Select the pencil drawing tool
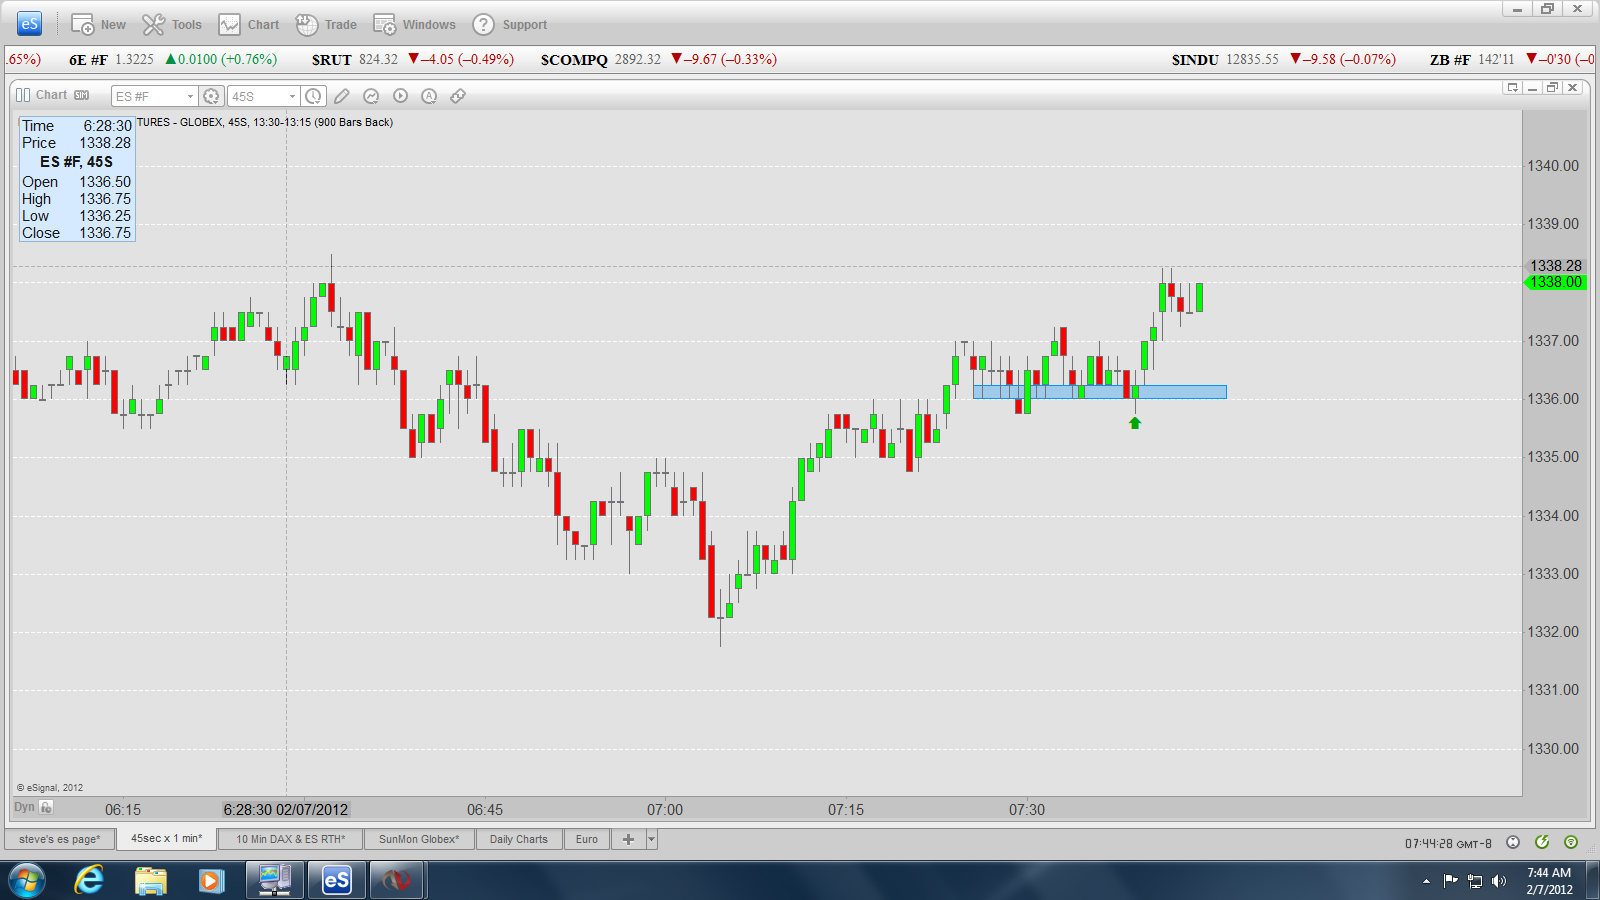 point(342,96)
